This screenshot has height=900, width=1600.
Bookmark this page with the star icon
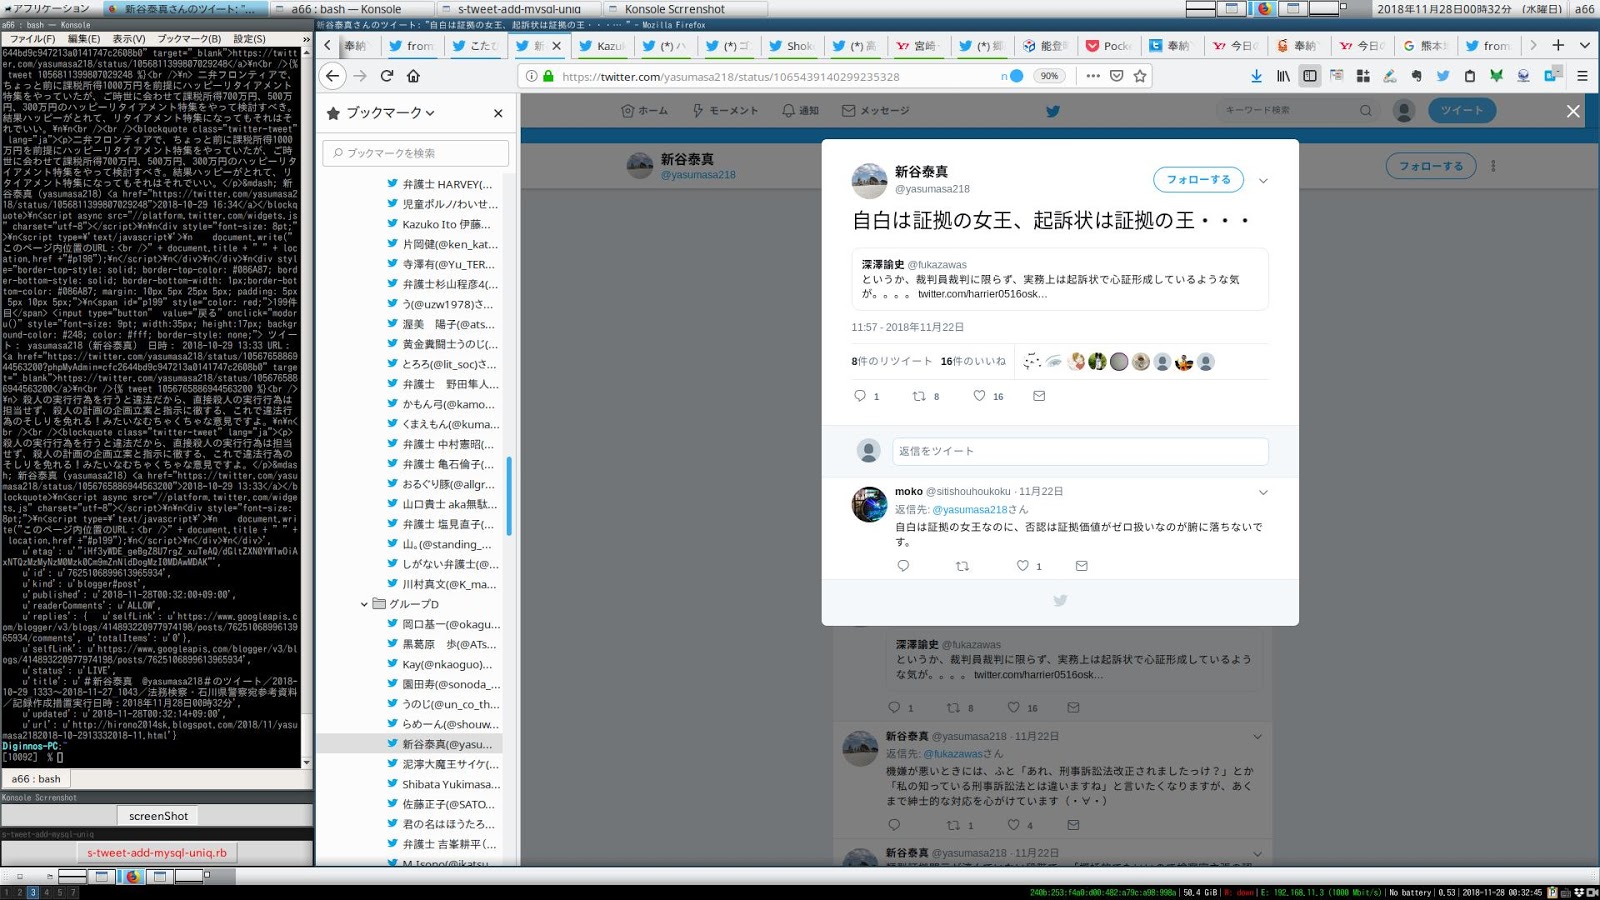[x=1140, y=76]
